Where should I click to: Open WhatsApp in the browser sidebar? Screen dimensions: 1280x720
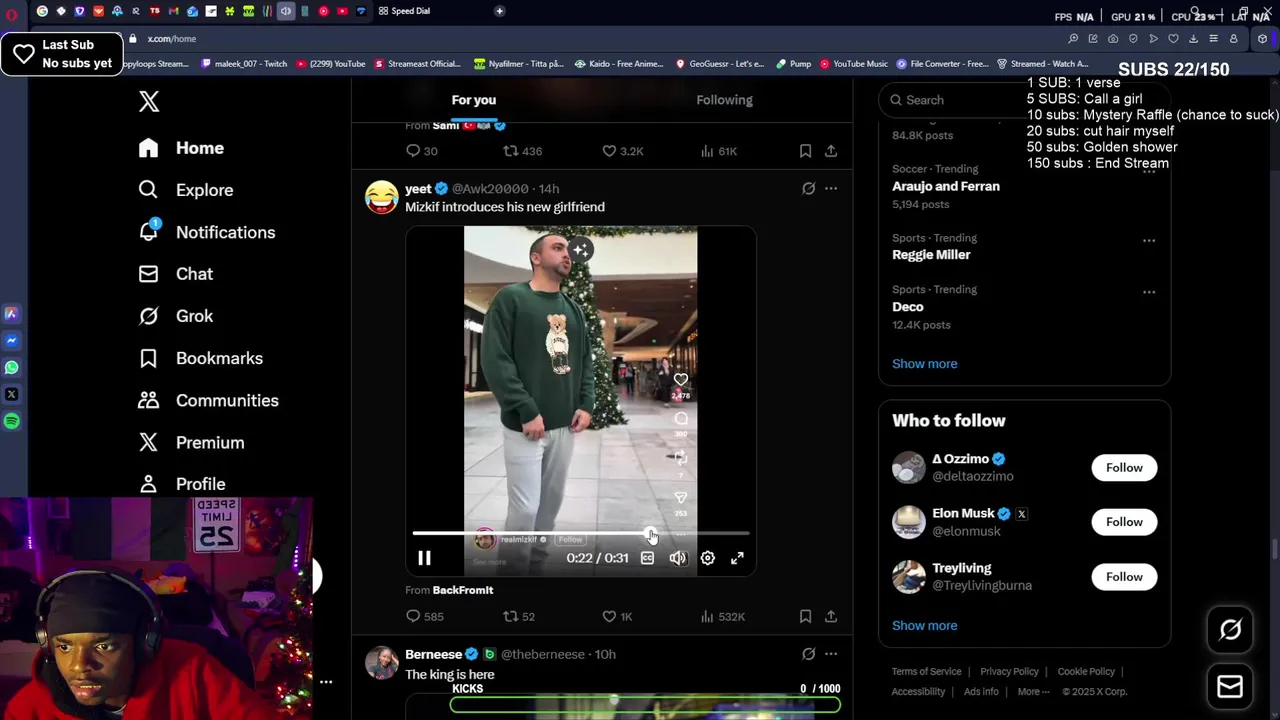tap(11, 367)
